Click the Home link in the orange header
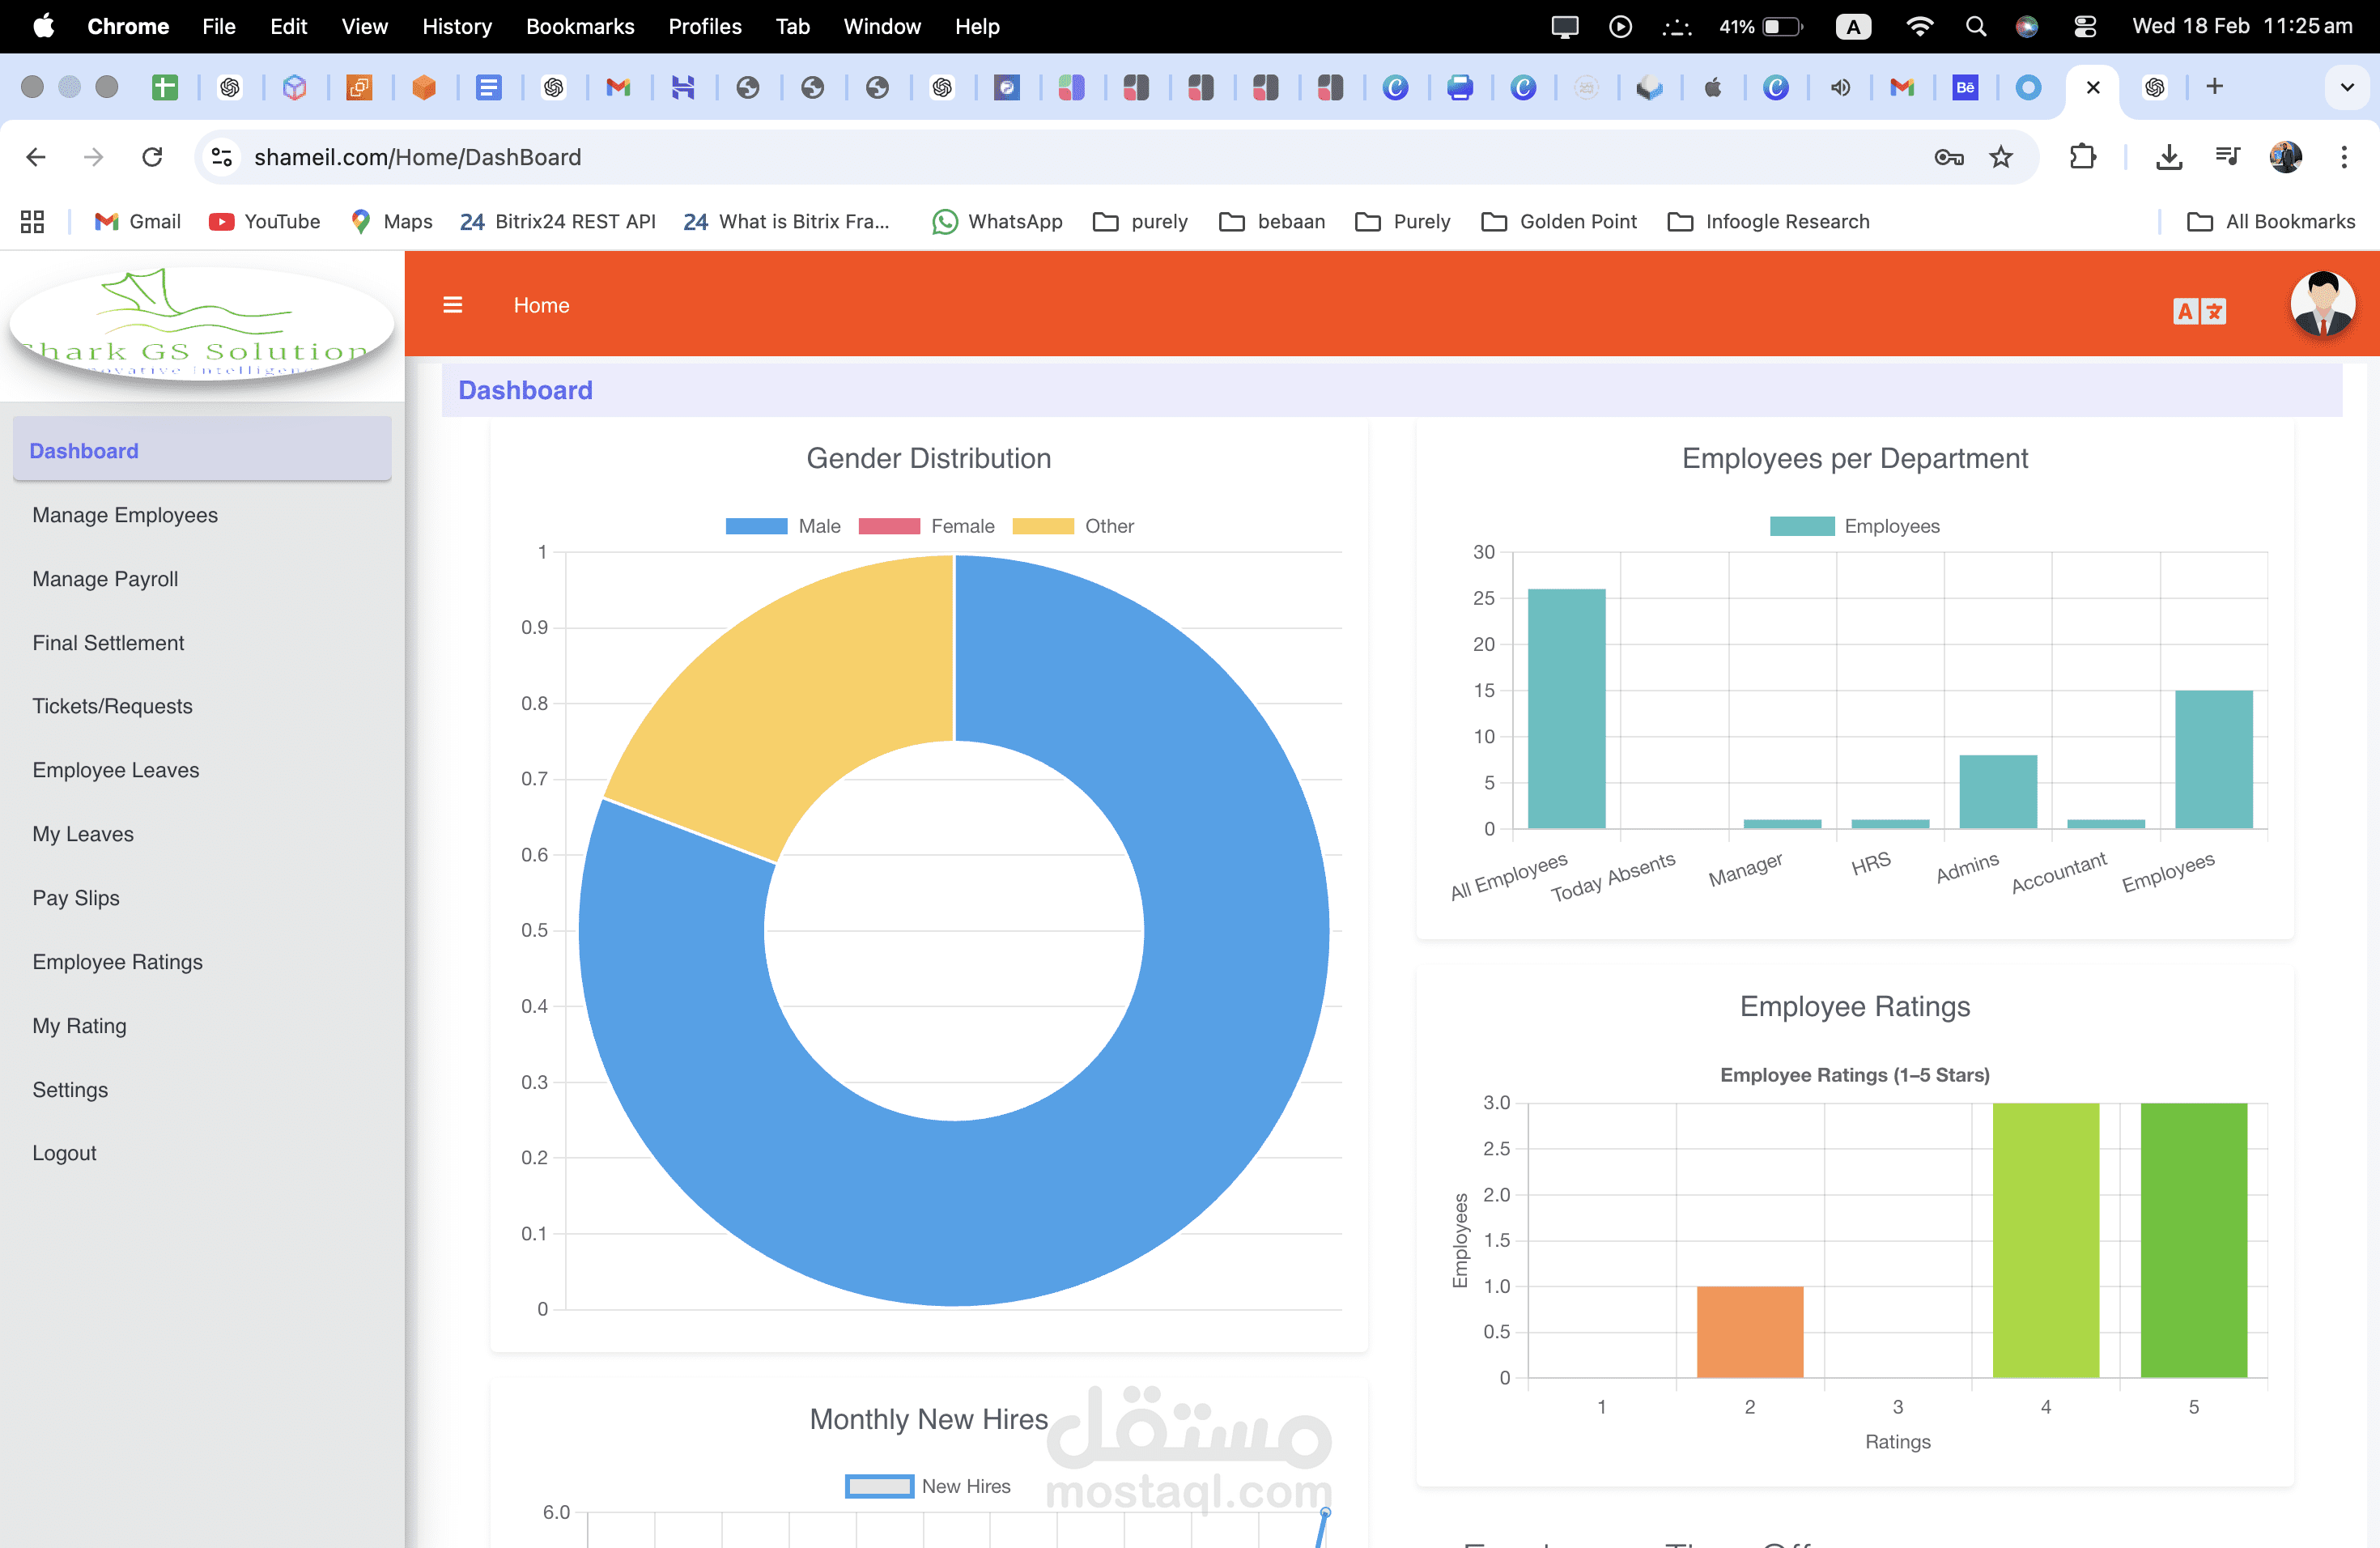Image resolution: width=2380 pixels, height=1548 pixels. pos(541,305)
